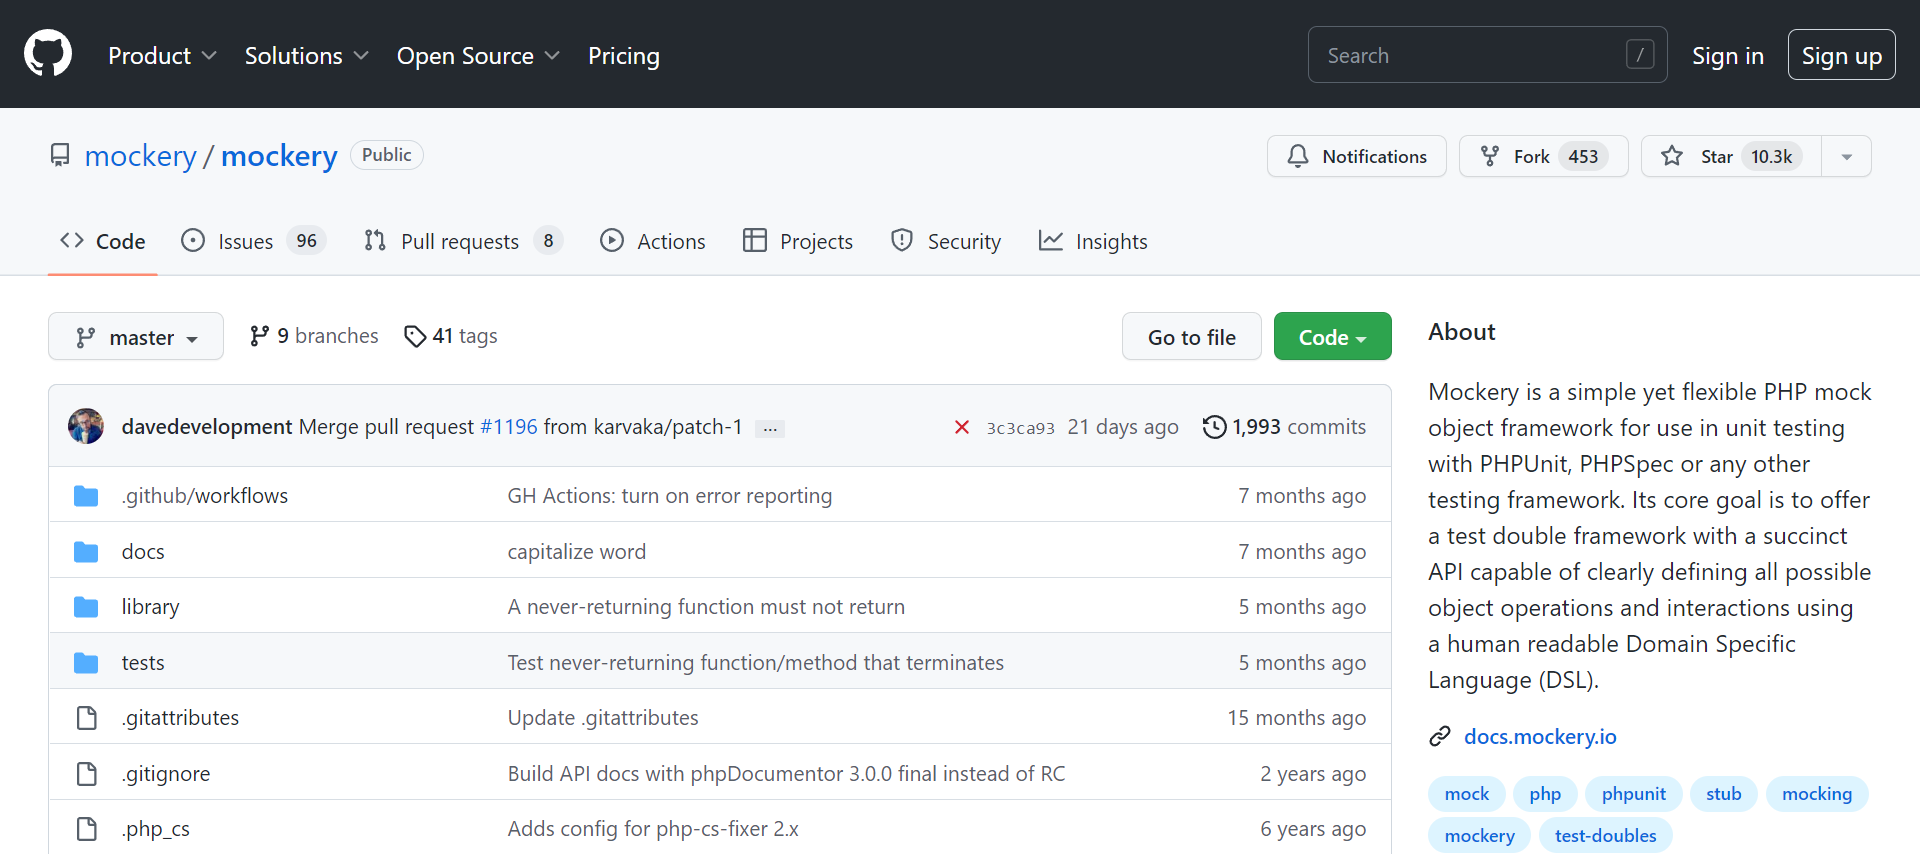Image resolution: width=1920 pixels, height=854 pixels.
Task: Switch to the Insights tab
Action: pyautogui.click(x=1093, y=242)
